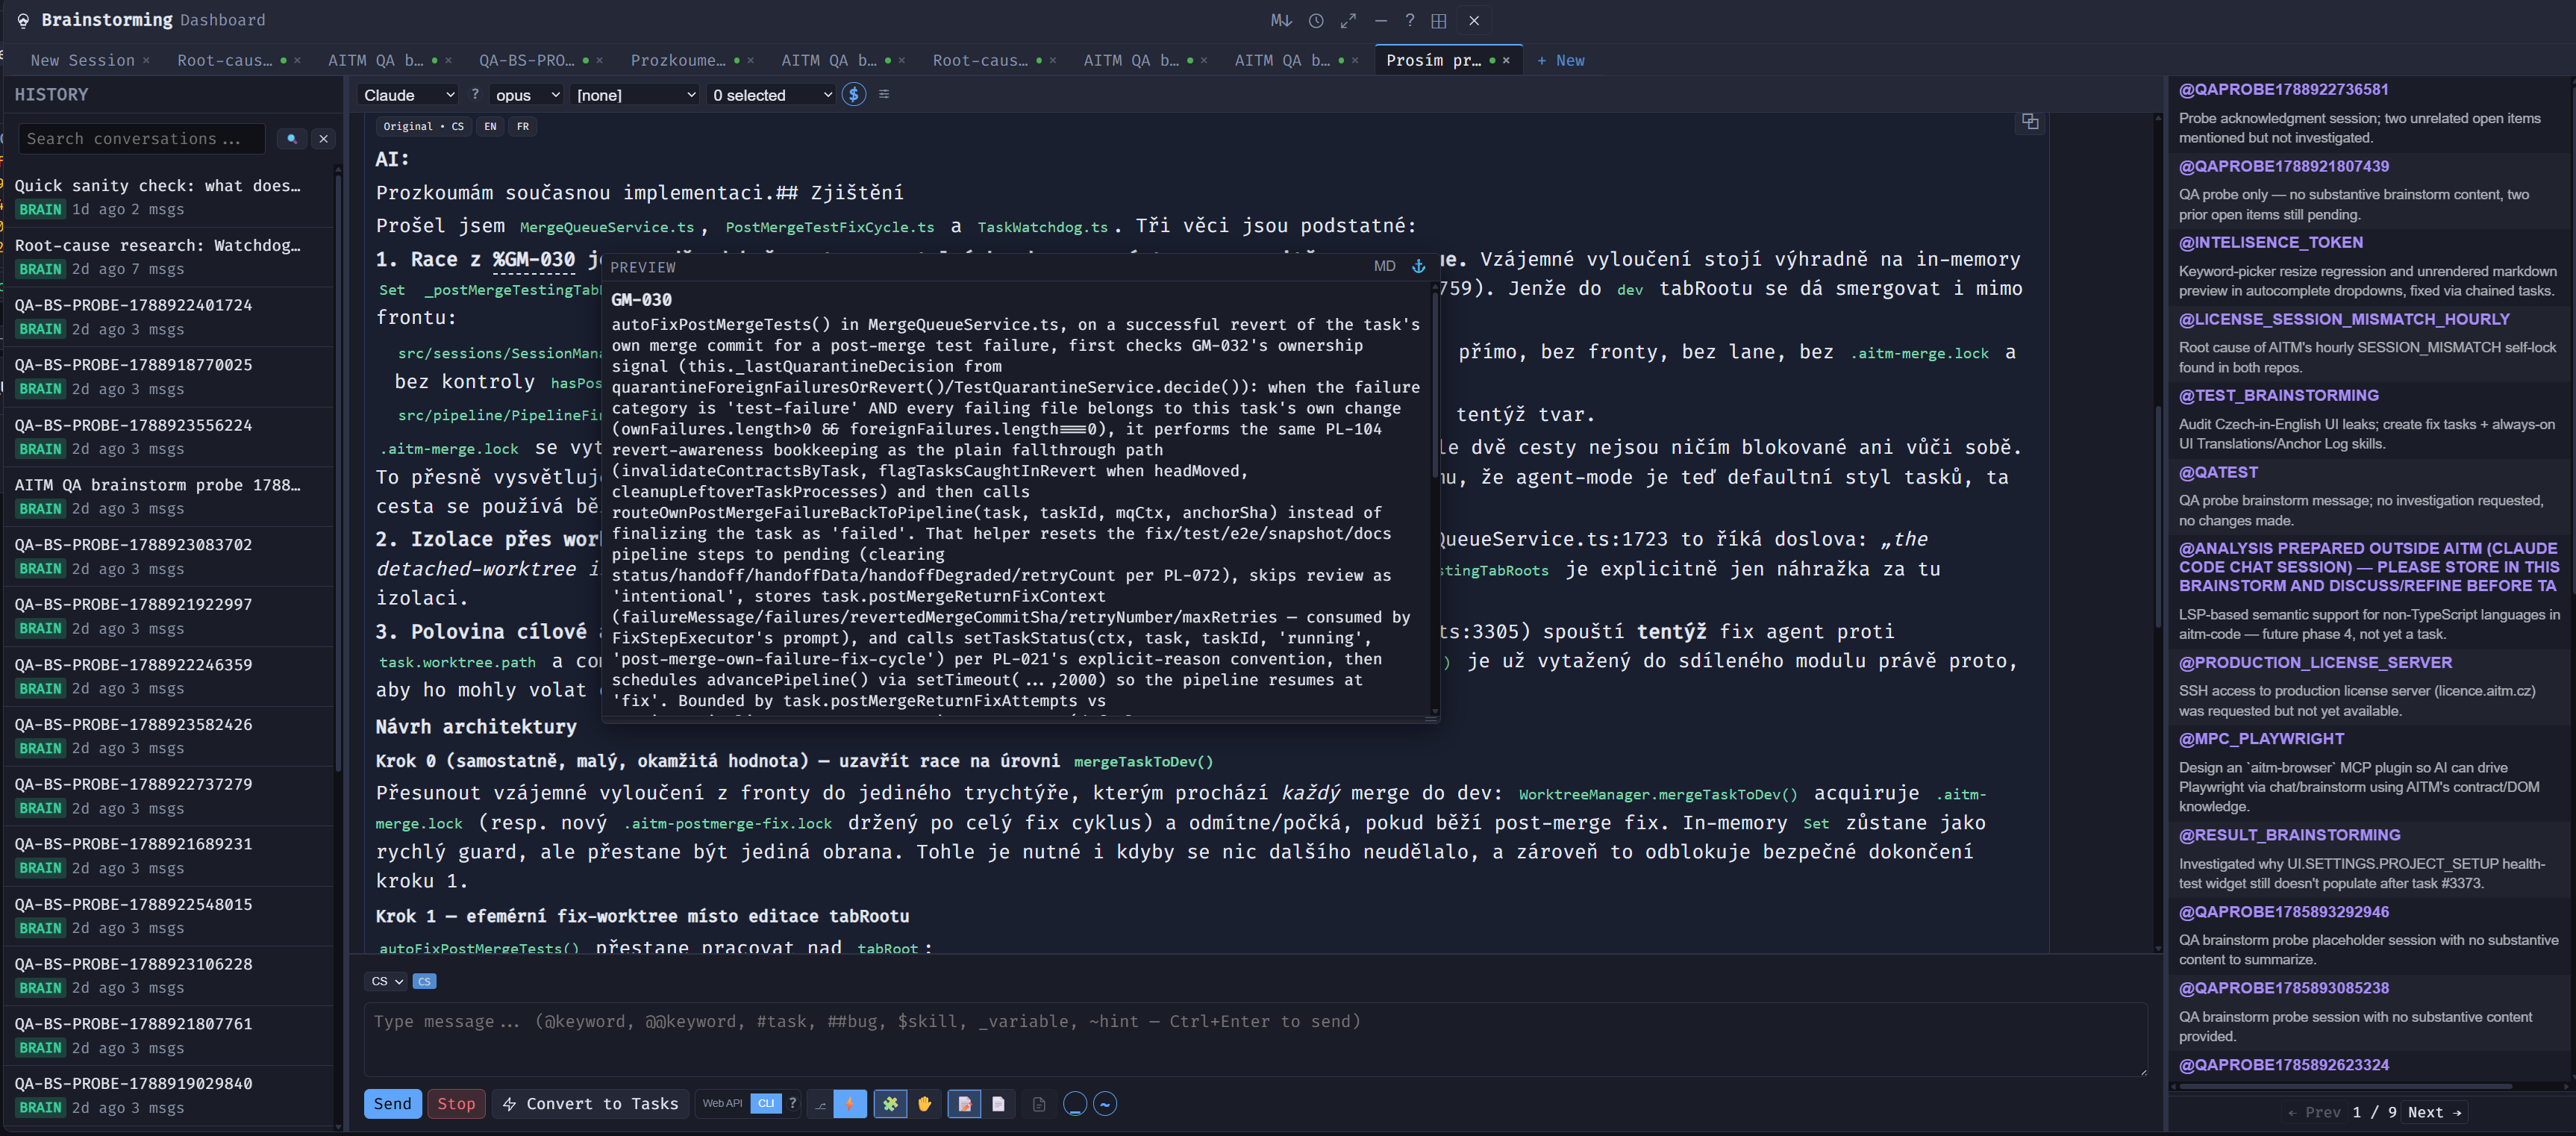Expand the dashboard with the fullscreen arrows icon
This screenshot has height=1136, width=2576.
[x=1348, y=20]
